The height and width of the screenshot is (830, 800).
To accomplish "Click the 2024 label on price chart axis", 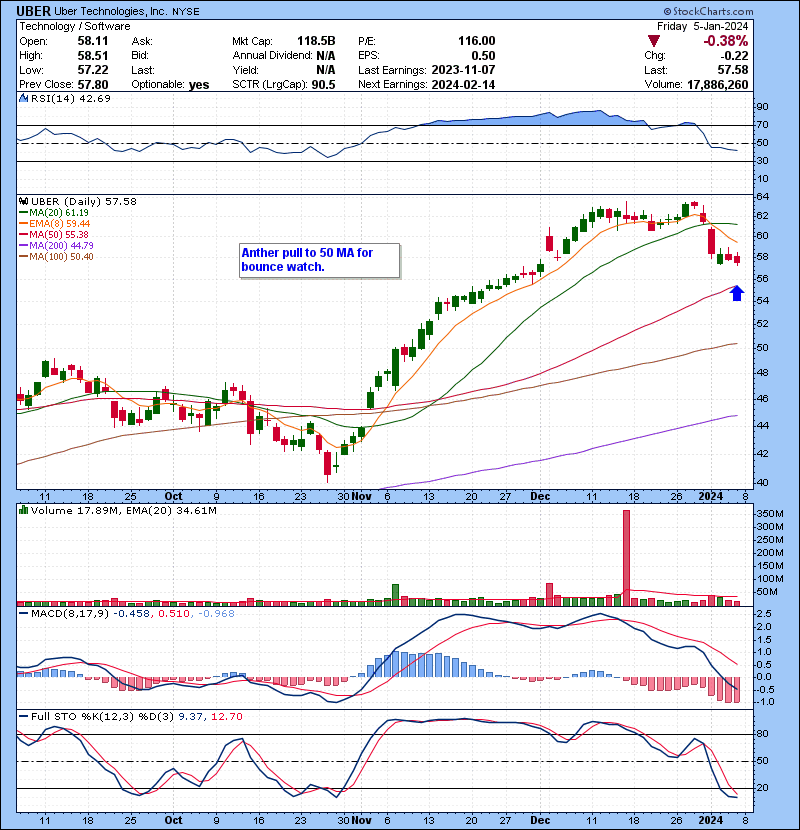I will click(711, 497).
